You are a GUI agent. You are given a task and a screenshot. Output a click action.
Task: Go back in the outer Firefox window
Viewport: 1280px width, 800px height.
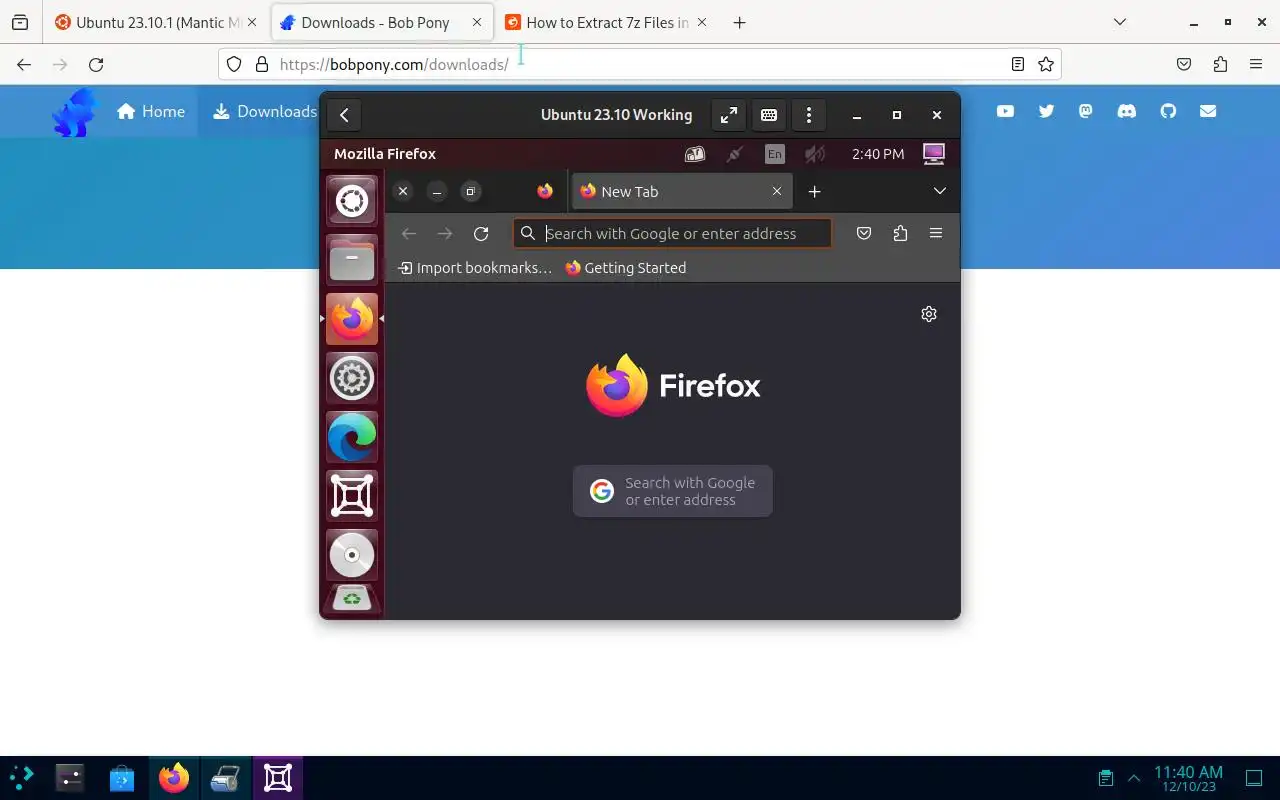pyautogui.click(x=24, y=64)
